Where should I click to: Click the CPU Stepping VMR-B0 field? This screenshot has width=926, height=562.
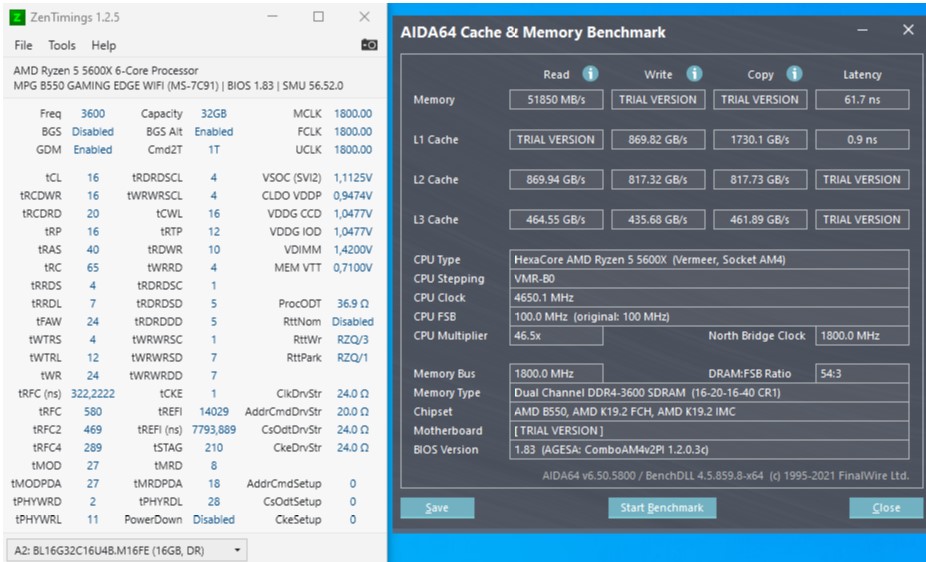tap(709, 279)
